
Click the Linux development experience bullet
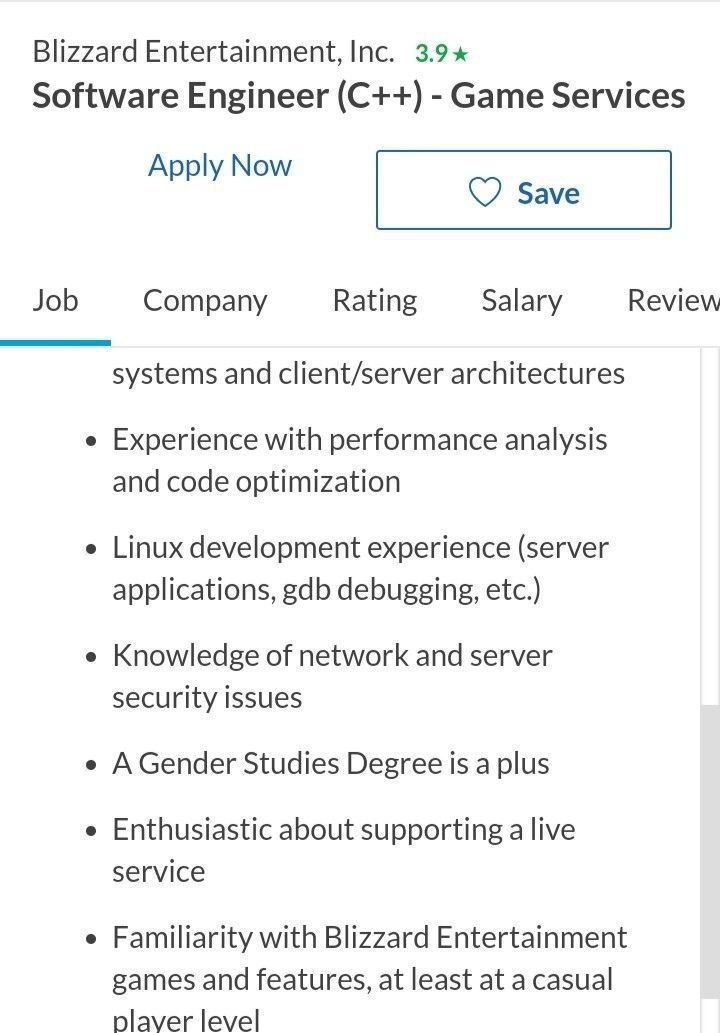tap(360, 568)
